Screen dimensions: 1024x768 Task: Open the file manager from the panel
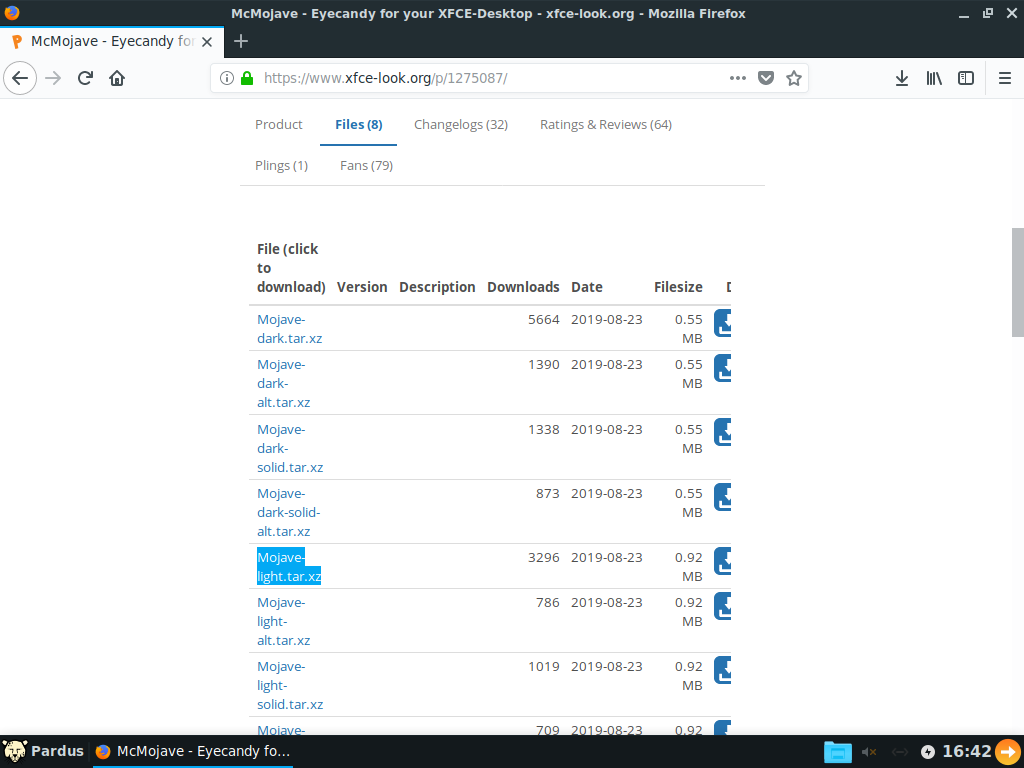[x=838, y=752]
